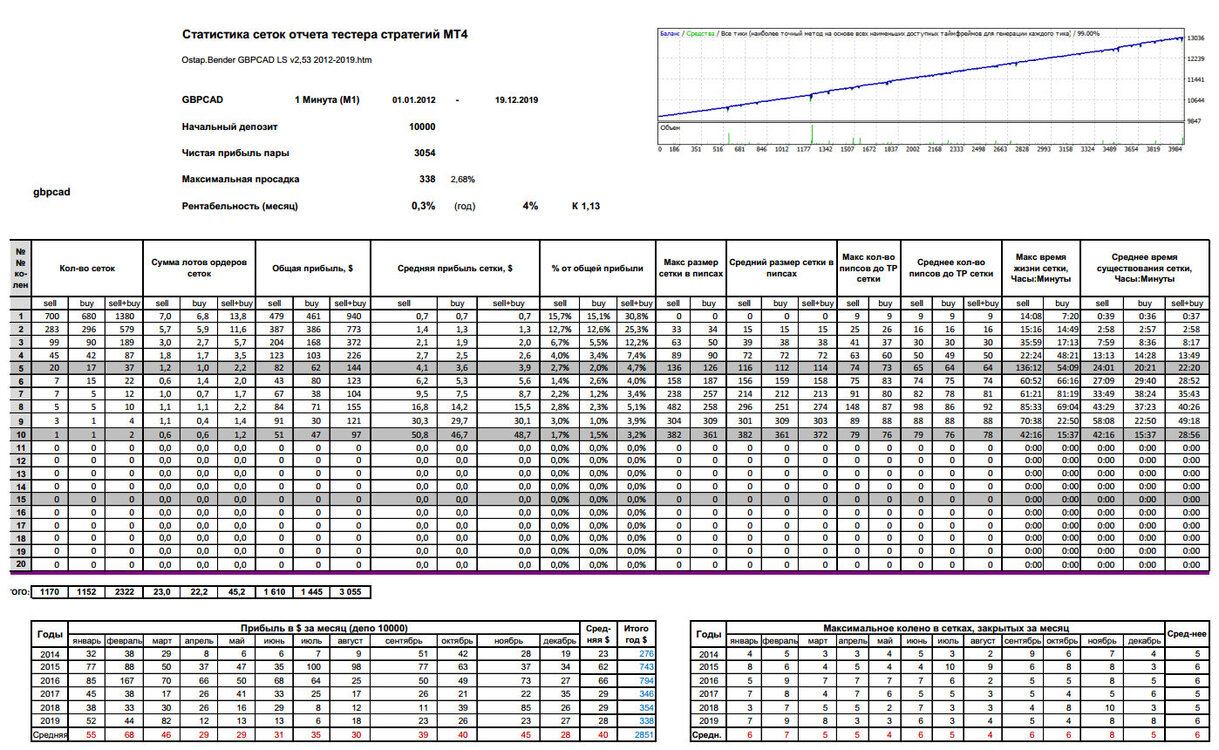The height and width of the screenshot is (750, 1219).
Task: Click the total sell profit '1 610'
Action: (275, 591)
